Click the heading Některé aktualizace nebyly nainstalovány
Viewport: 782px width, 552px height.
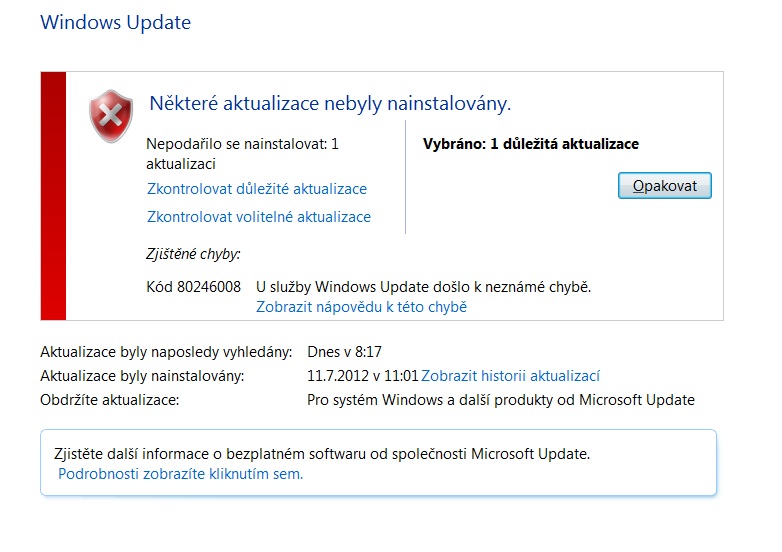330,103
